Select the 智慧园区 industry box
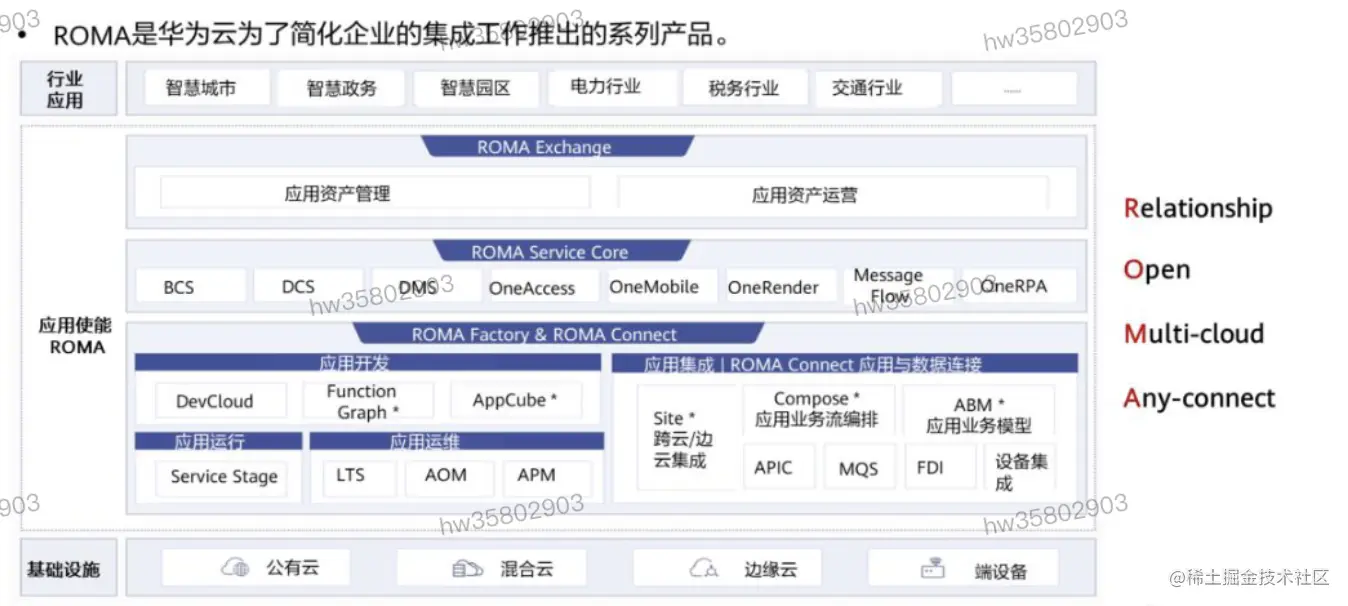1348x606 pixels. pyautogui.click(x=476, y=88)
